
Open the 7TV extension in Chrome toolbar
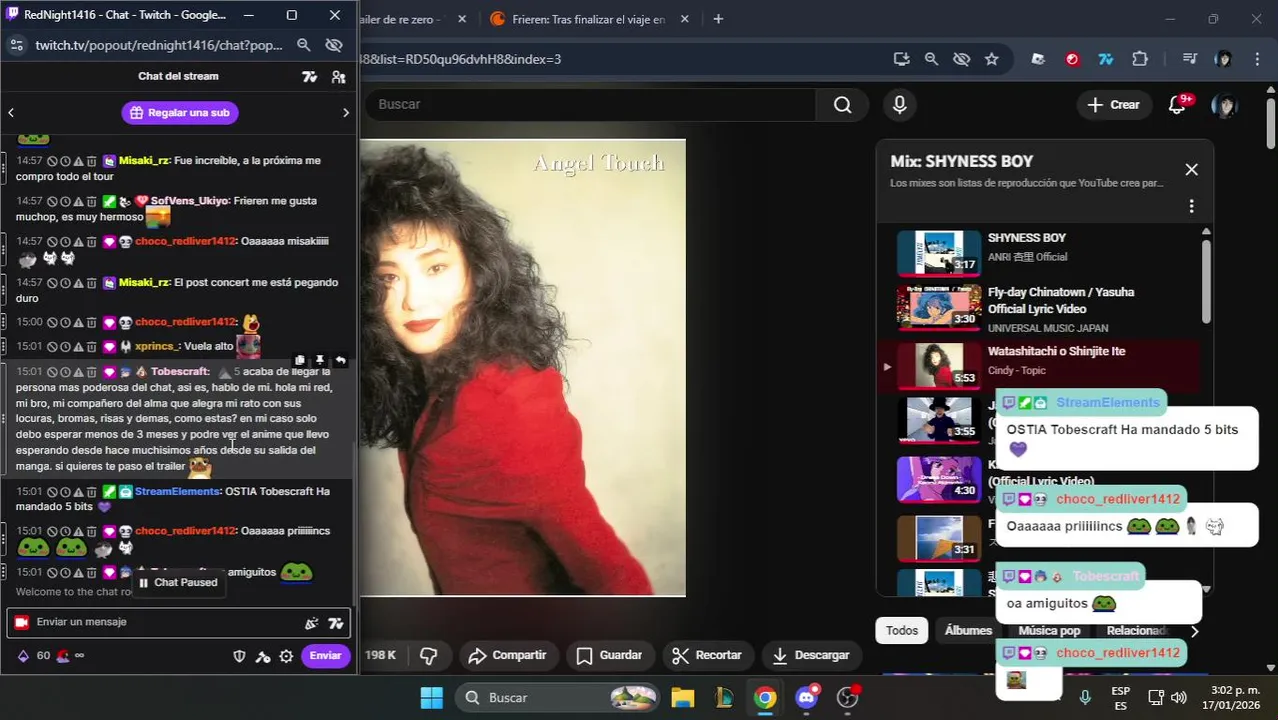1105,59
